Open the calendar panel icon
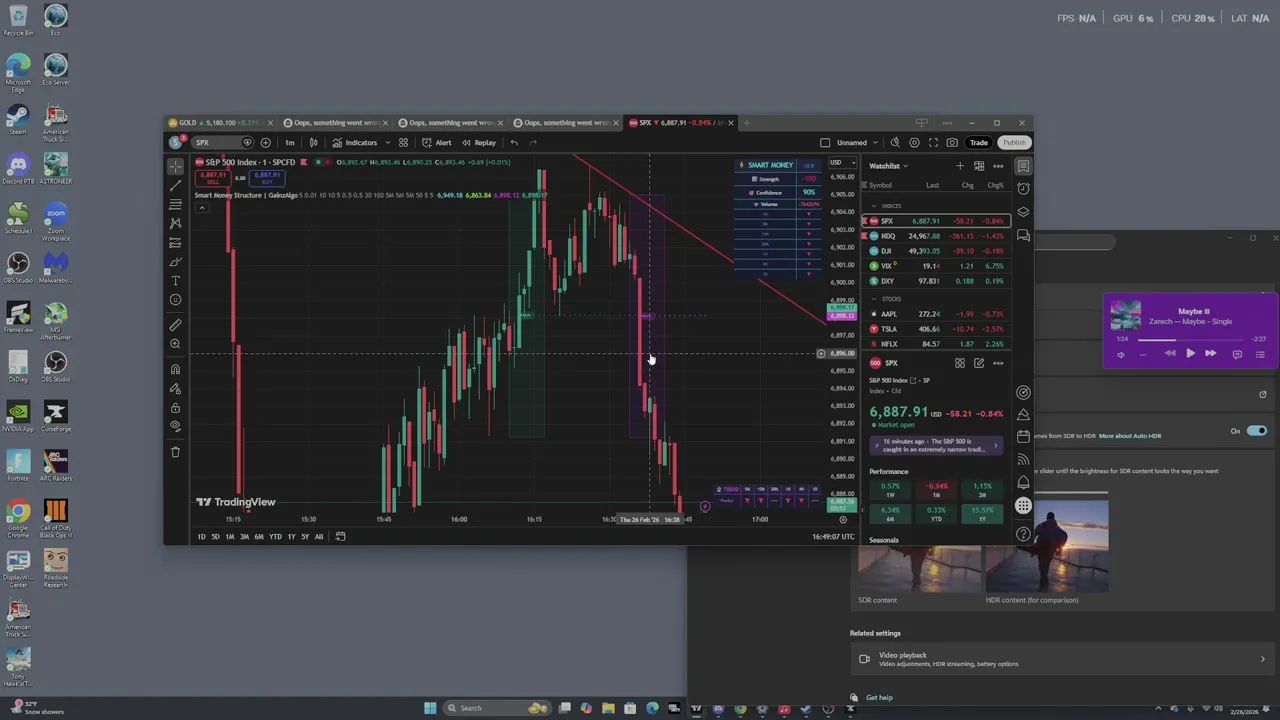The image size is (1280, 720). coord(1023,437)
